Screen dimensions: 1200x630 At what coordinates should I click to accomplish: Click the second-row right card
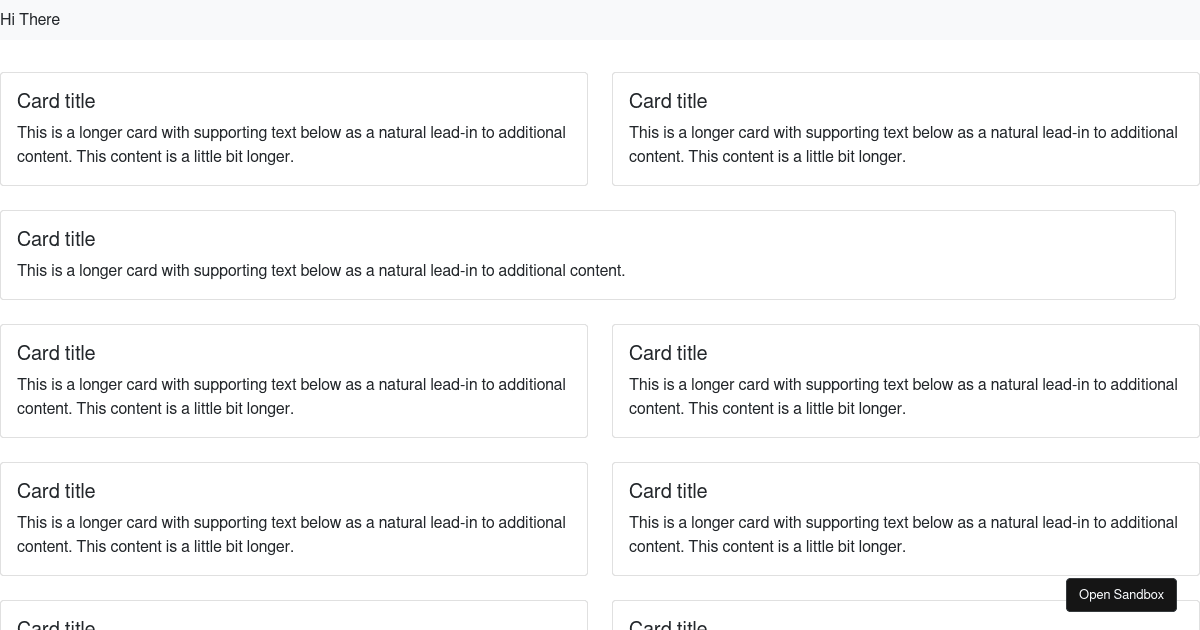(905, 380)
